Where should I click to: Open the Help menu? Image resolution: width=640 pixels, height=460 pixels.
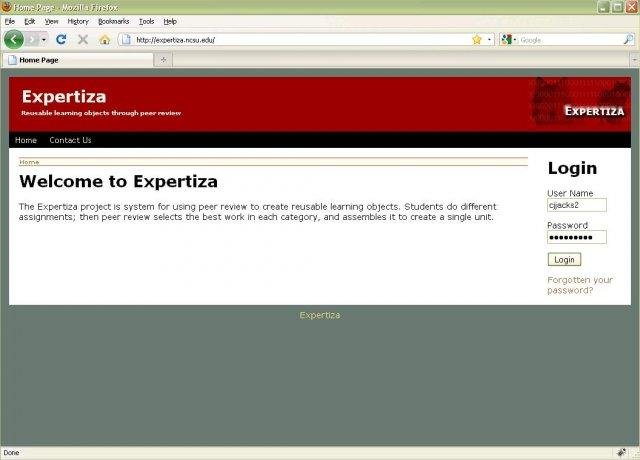tap(170, 22)
